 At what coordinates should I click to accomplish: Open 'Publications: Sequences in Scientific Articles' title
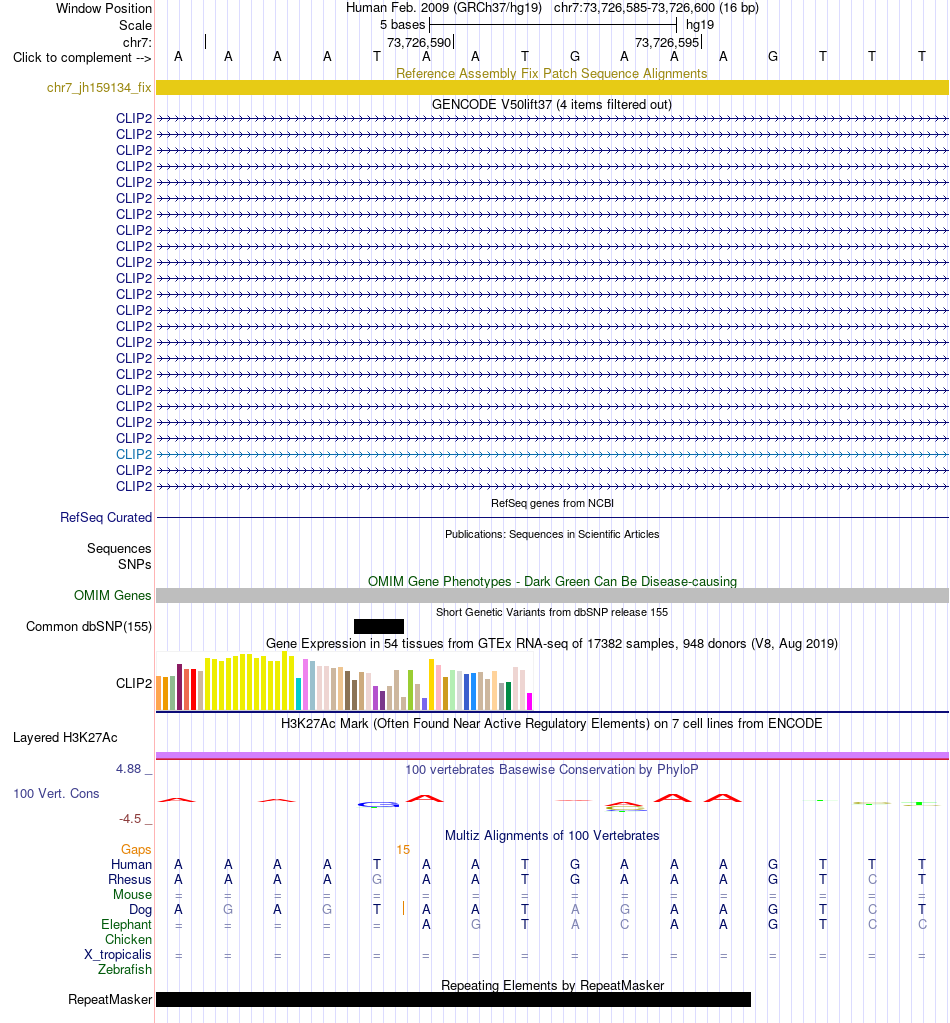(552, 534)
